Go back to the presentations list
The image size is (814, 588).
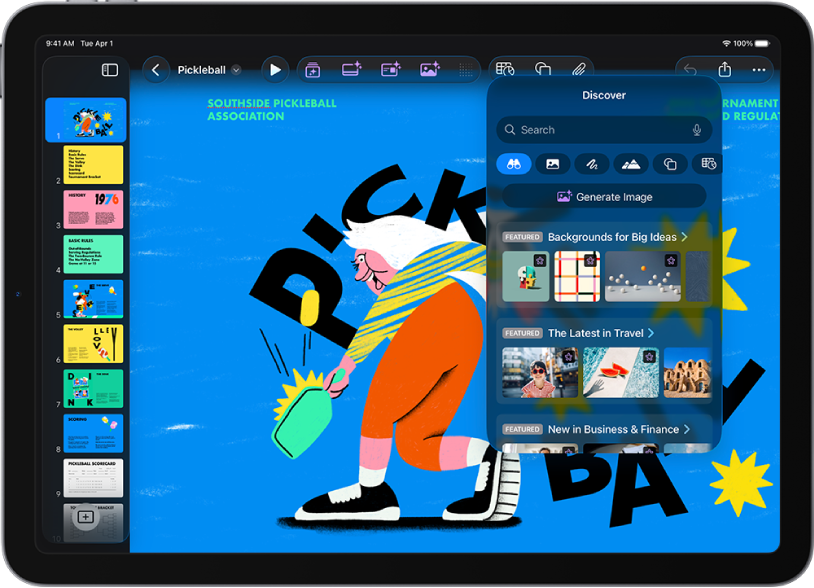coord(156,70)
